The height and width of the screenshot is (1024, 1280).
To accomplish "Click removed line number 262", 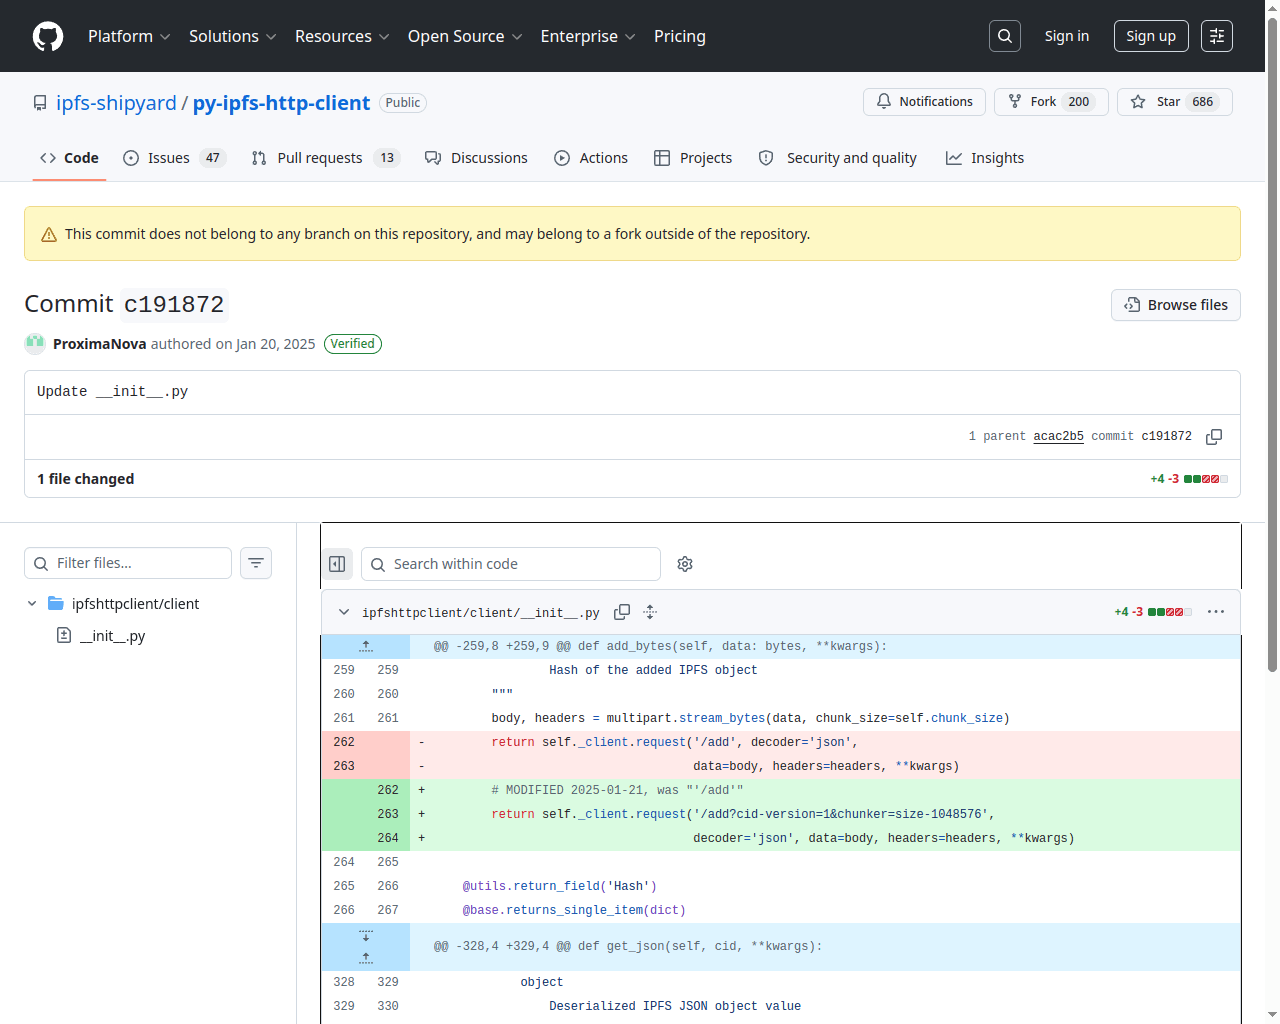I will point(344,742).
